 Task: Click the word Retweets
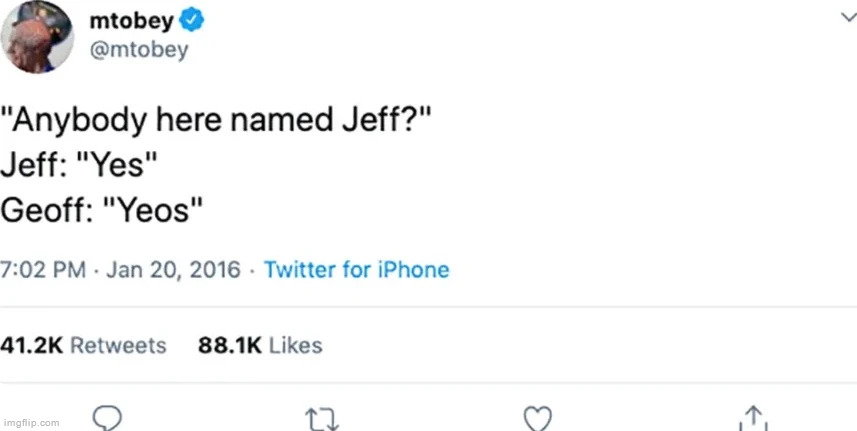click(118, 345)
